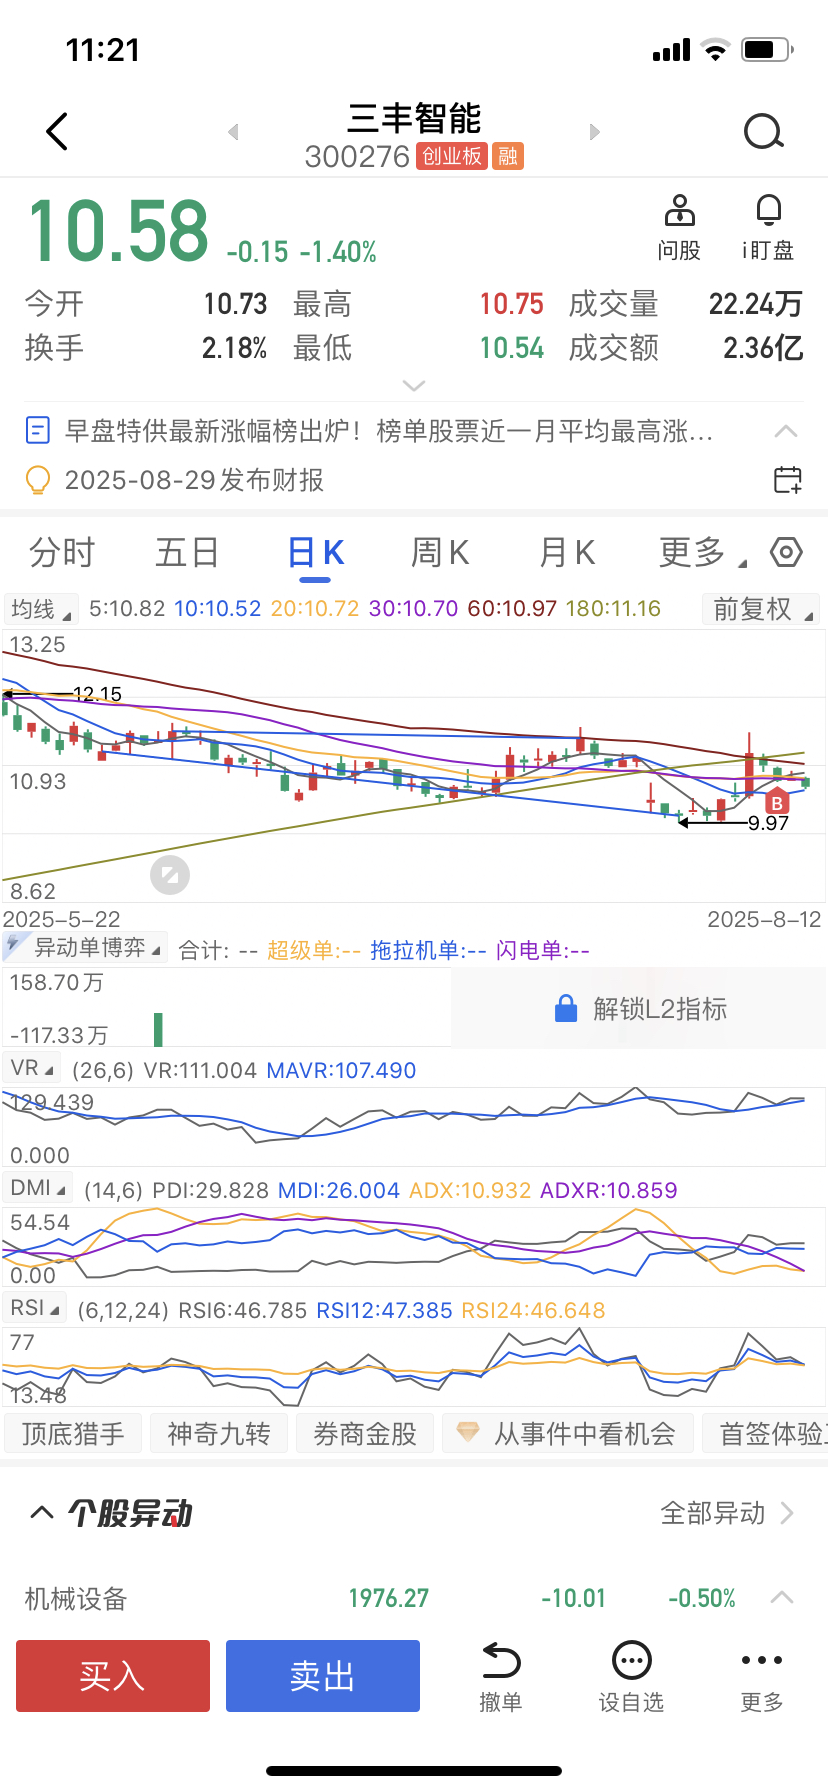Tap the back arrow icon
828x1792 pixels.
(x=58, y=131)
